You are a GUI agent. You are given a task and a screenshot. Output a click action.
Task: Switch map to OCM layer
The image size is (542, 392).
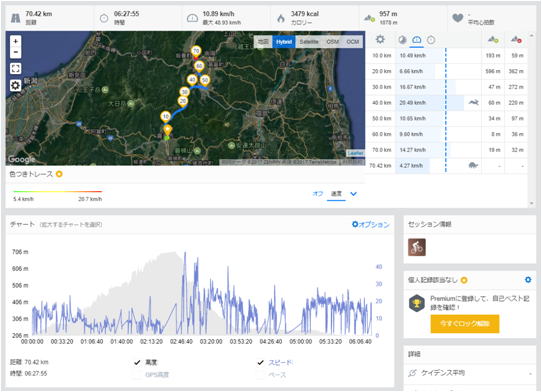coord(353,42)
